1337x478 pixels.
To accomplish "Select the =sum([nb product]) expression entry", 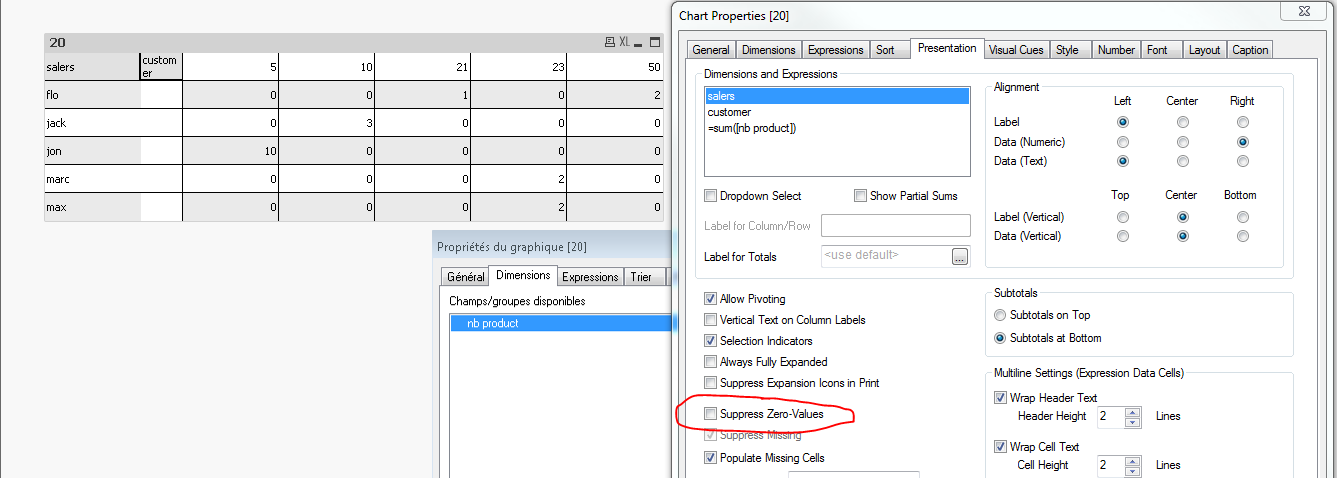I will point(751,128).
